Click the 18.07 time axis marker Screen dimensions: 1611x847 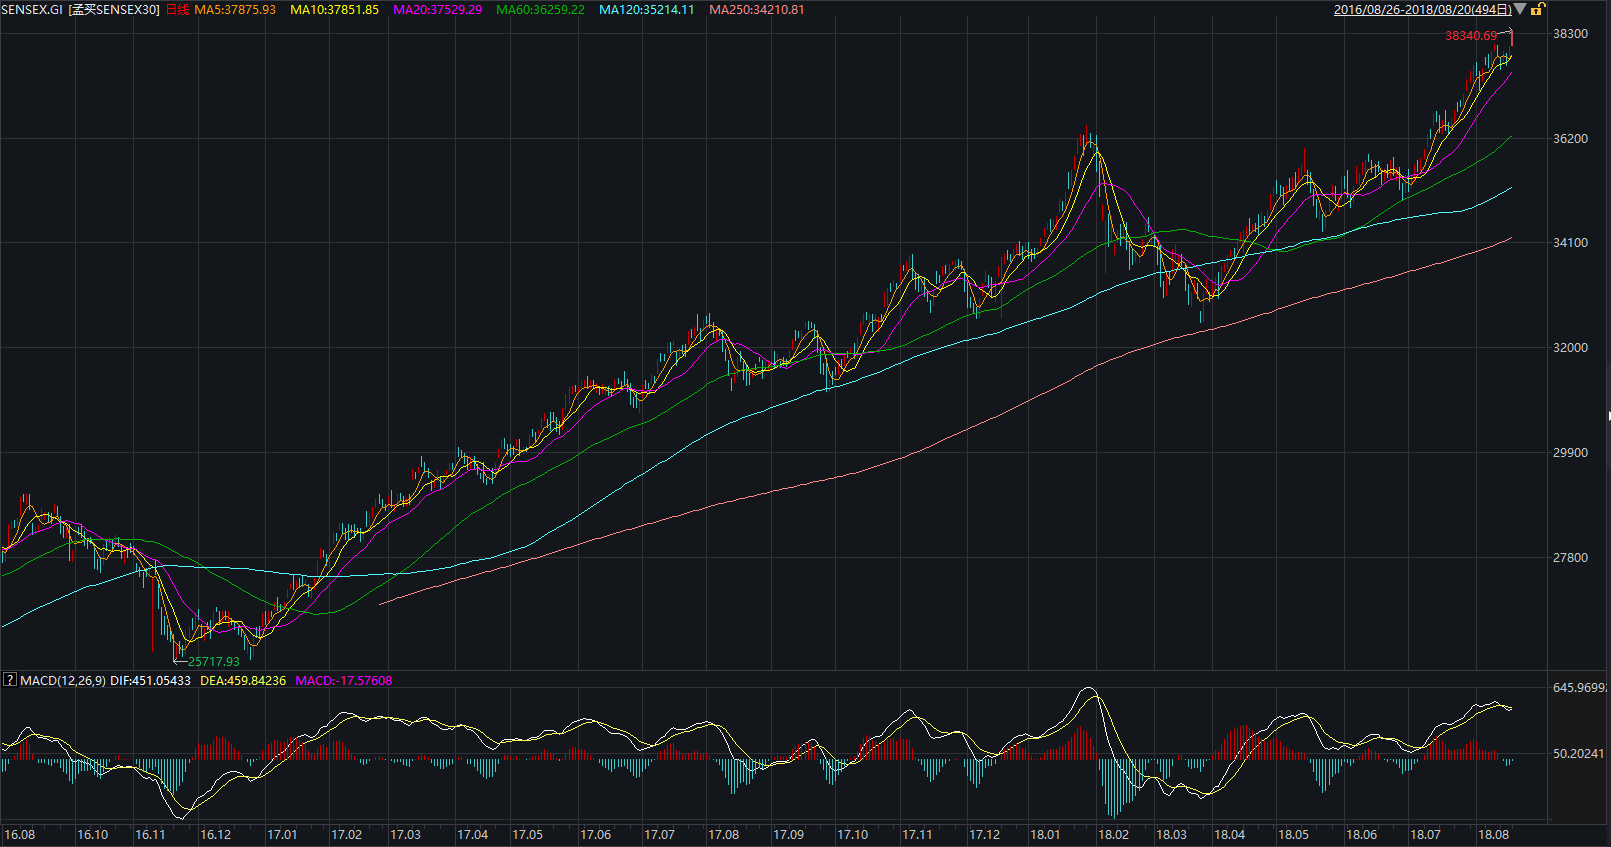(x=1426, y=835)
